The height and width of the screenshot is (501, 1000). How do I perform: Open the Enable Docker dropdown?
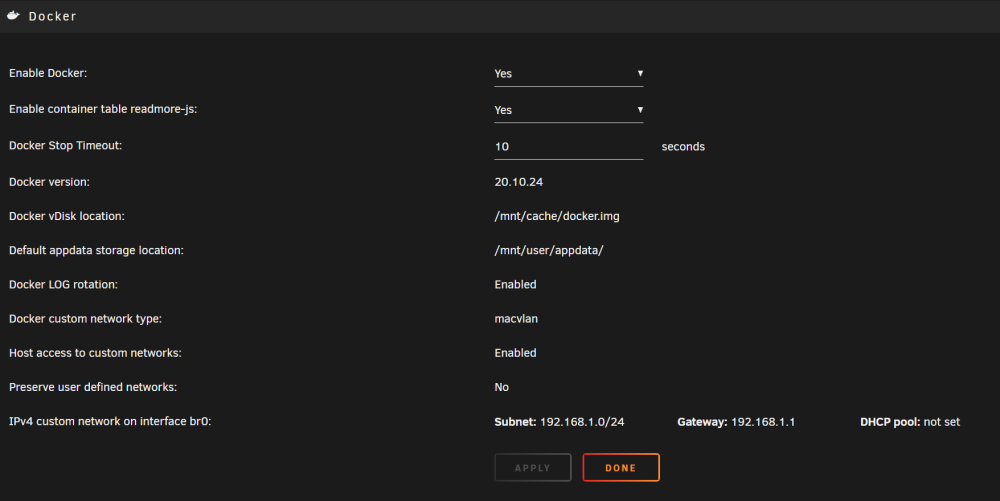tap(568, 74)
